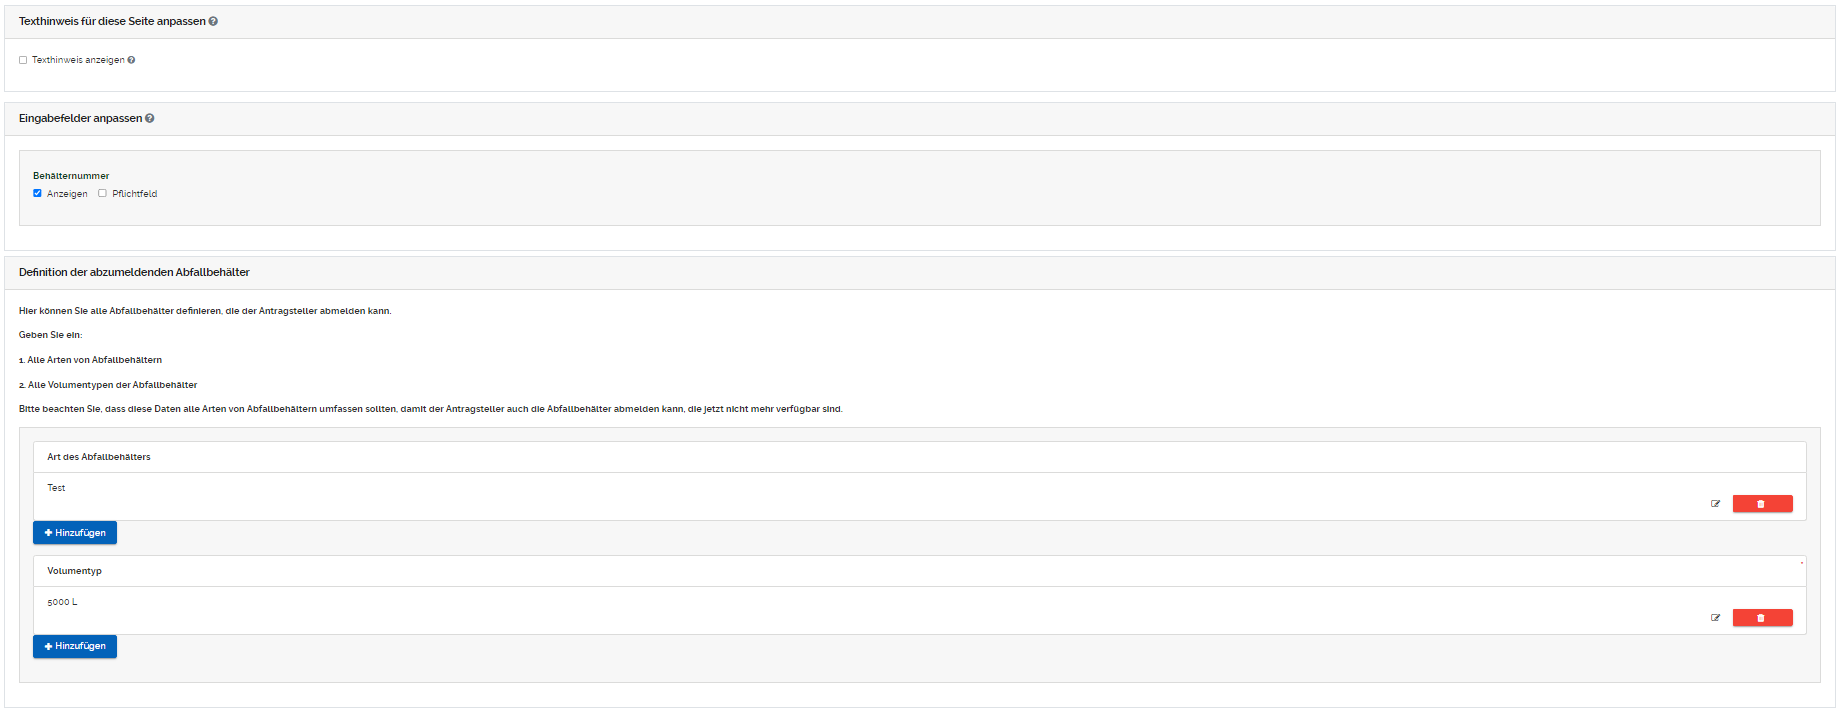Viewport: 1840px width, 712px height.
Task: Click the 'Volumentyp' table header
Action: tap(74, 571)
